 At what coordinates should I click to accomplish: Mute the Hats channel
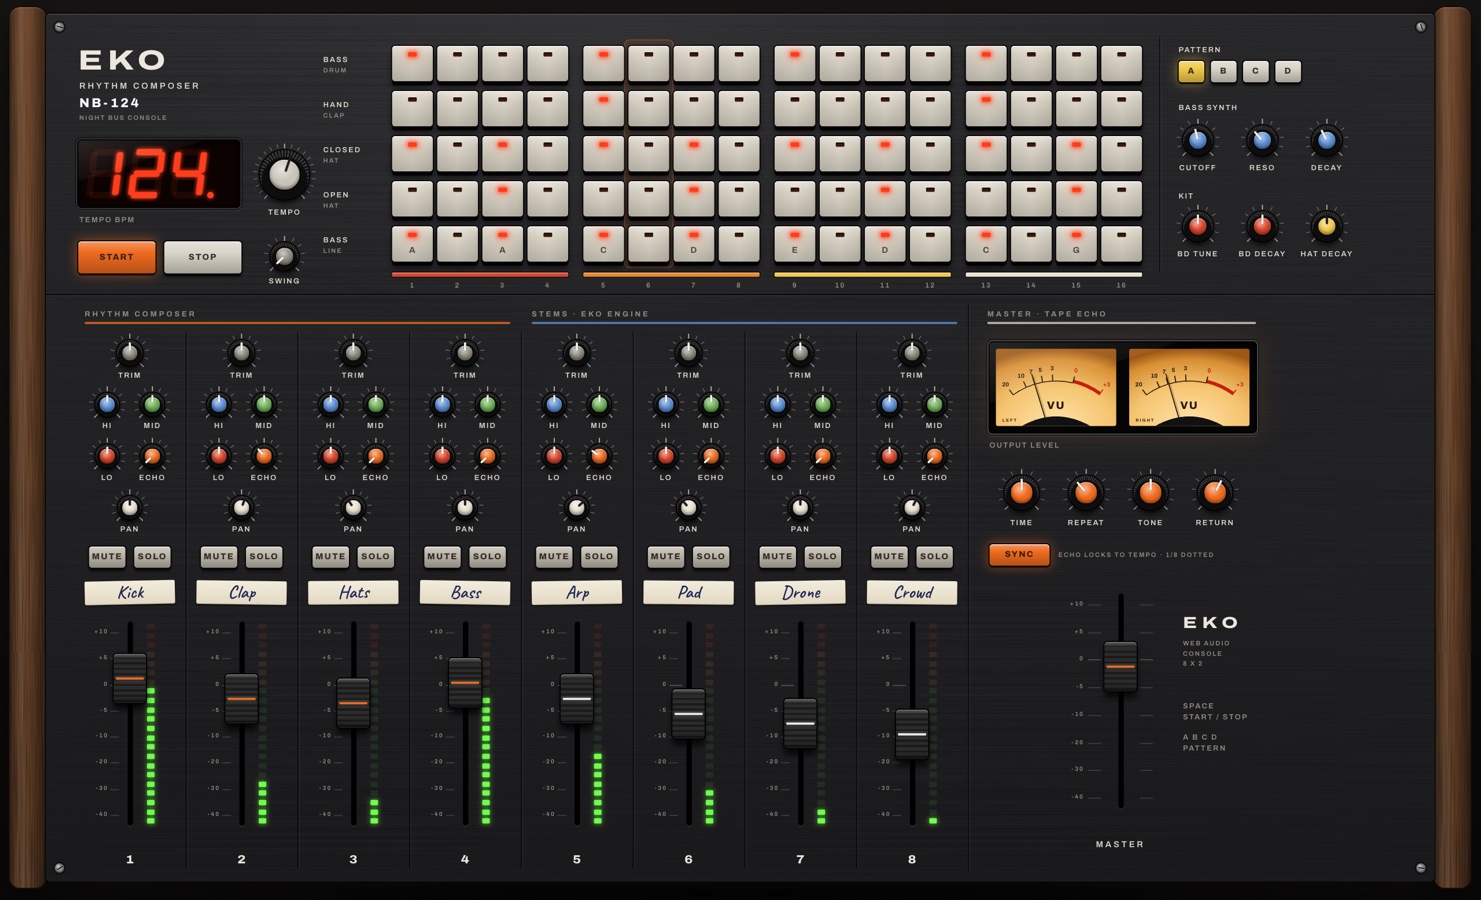(330, 556)
